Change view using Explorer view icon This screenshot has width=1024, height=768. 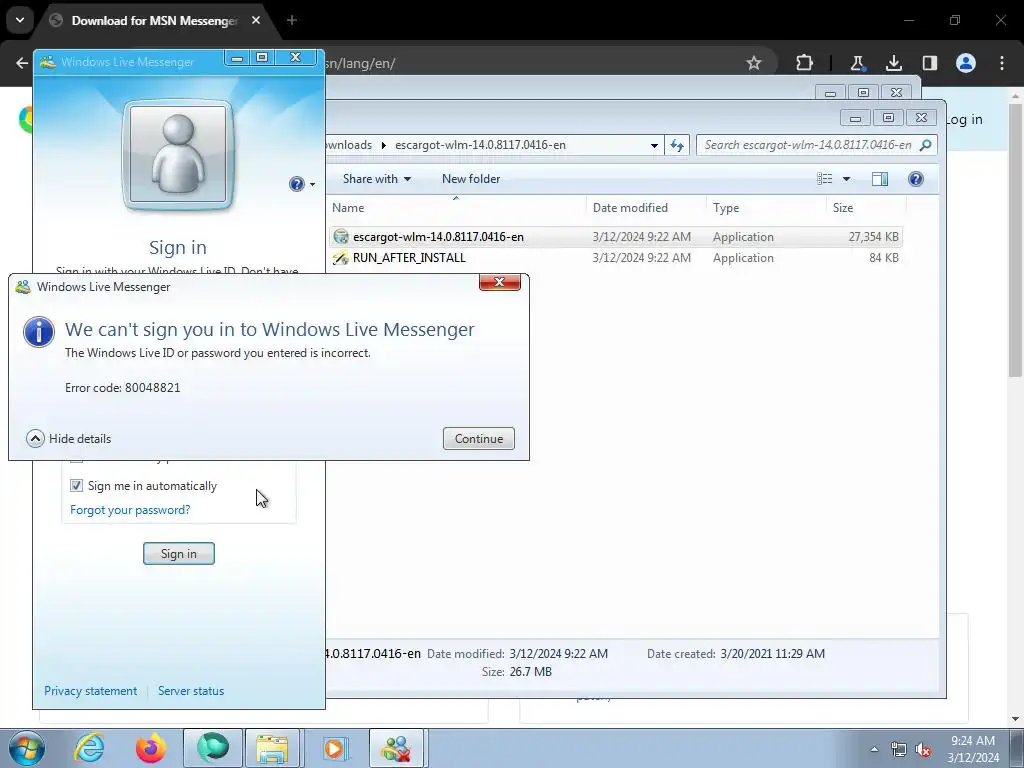pos(825,179)
